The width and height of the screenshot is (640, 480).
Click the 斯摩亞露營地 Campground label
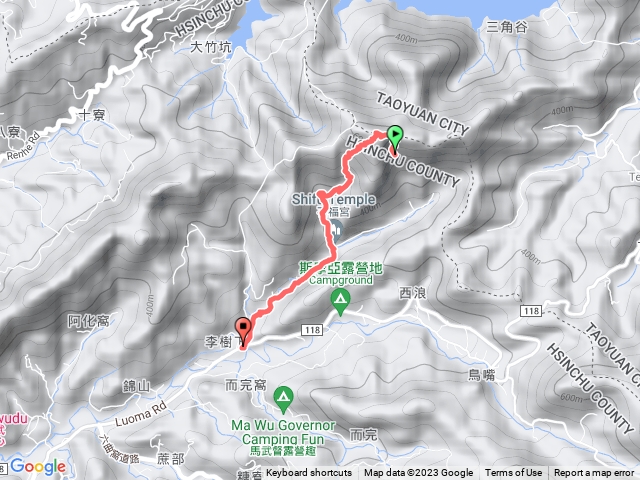click(x=341, y=273)
